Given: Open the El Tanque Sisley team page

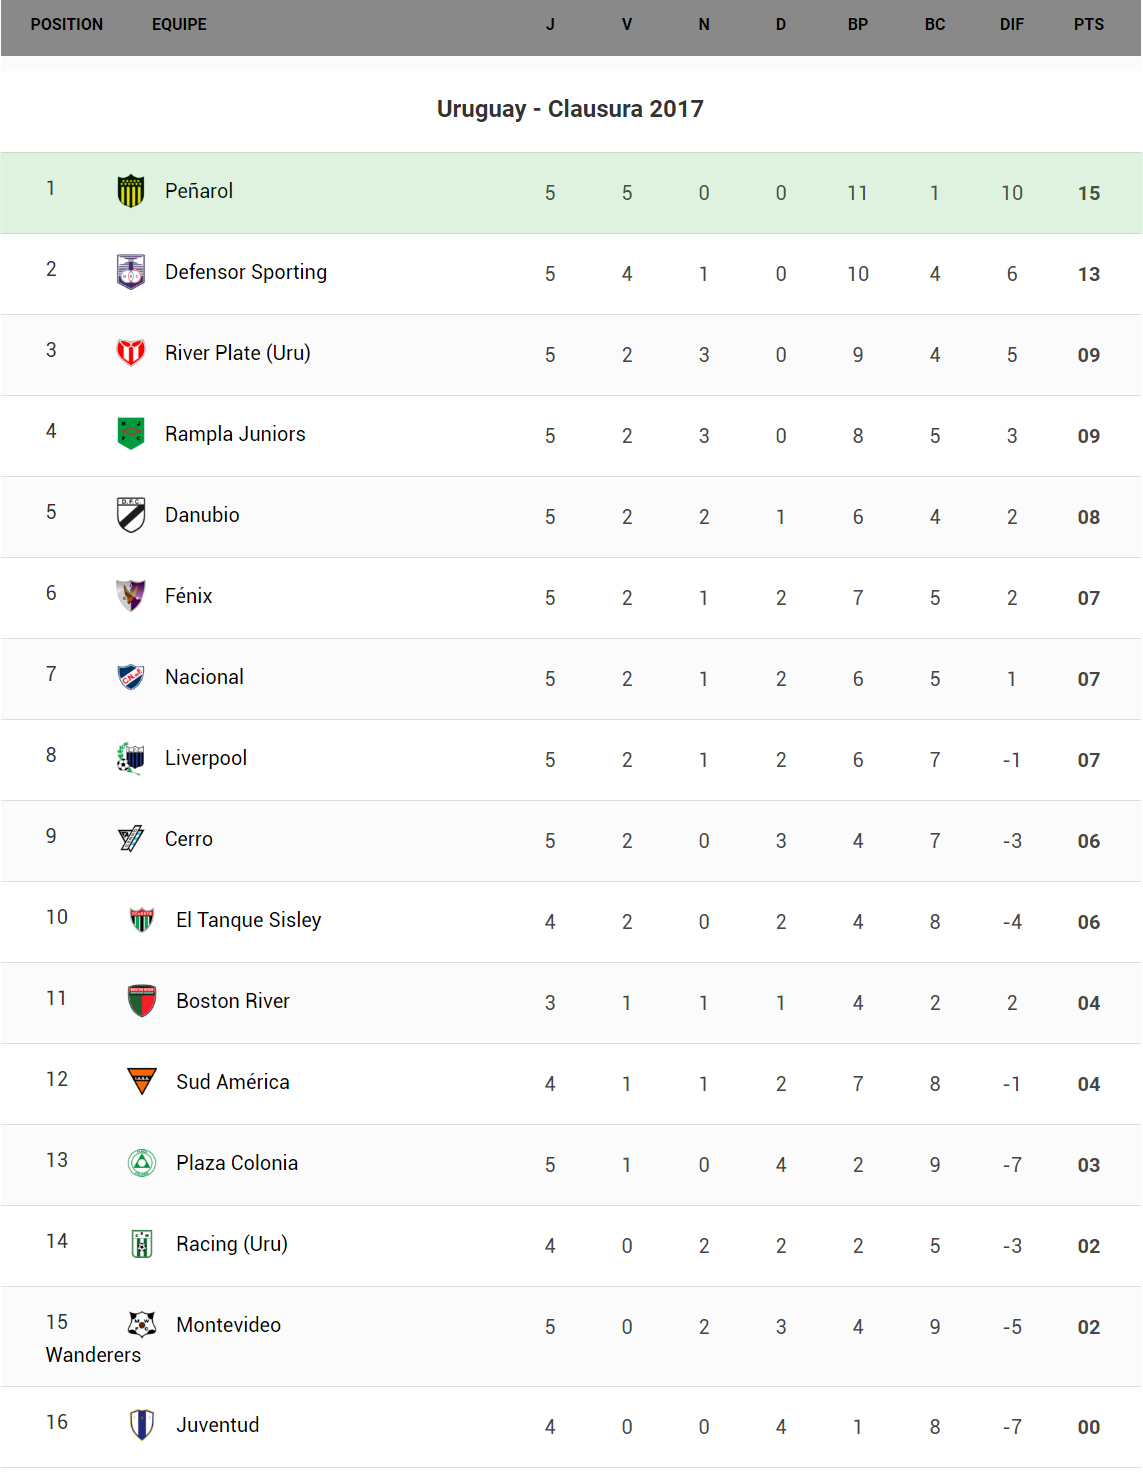Looking at the screenshot, I should point(248,920).
